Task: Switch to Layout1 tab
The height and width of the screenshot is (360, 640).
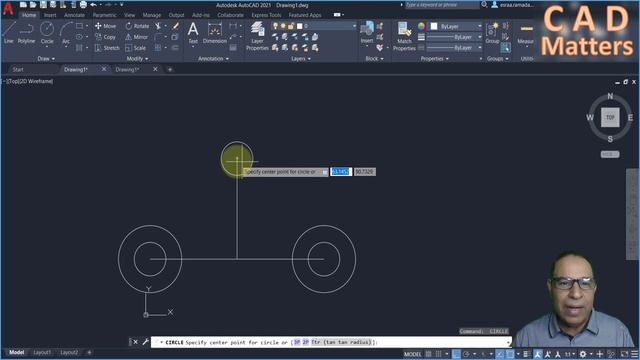Action: [42, 353]
